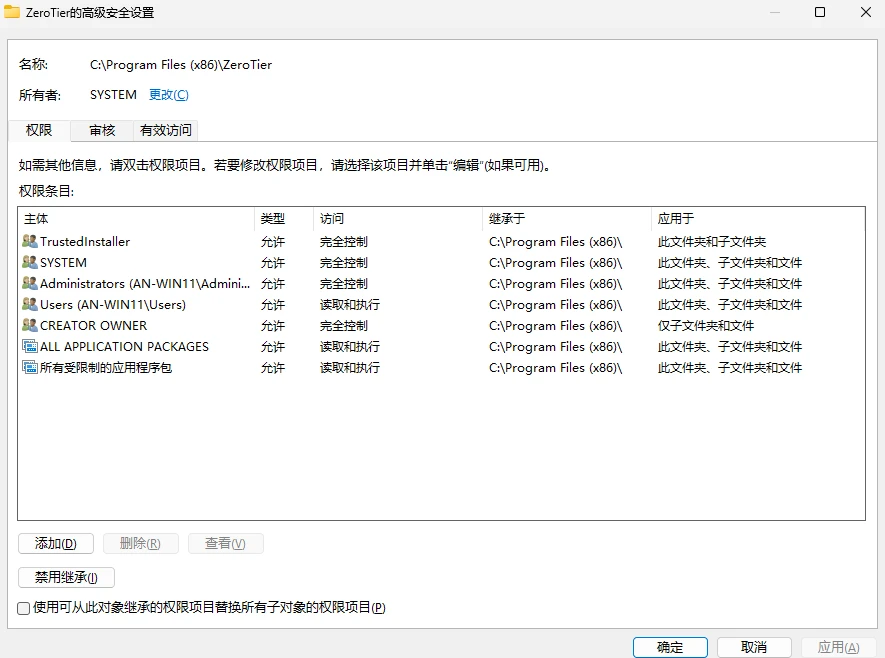The image size is (885, 658).
Task: Open the 有效访问 tab
Action: click(166, 130)
